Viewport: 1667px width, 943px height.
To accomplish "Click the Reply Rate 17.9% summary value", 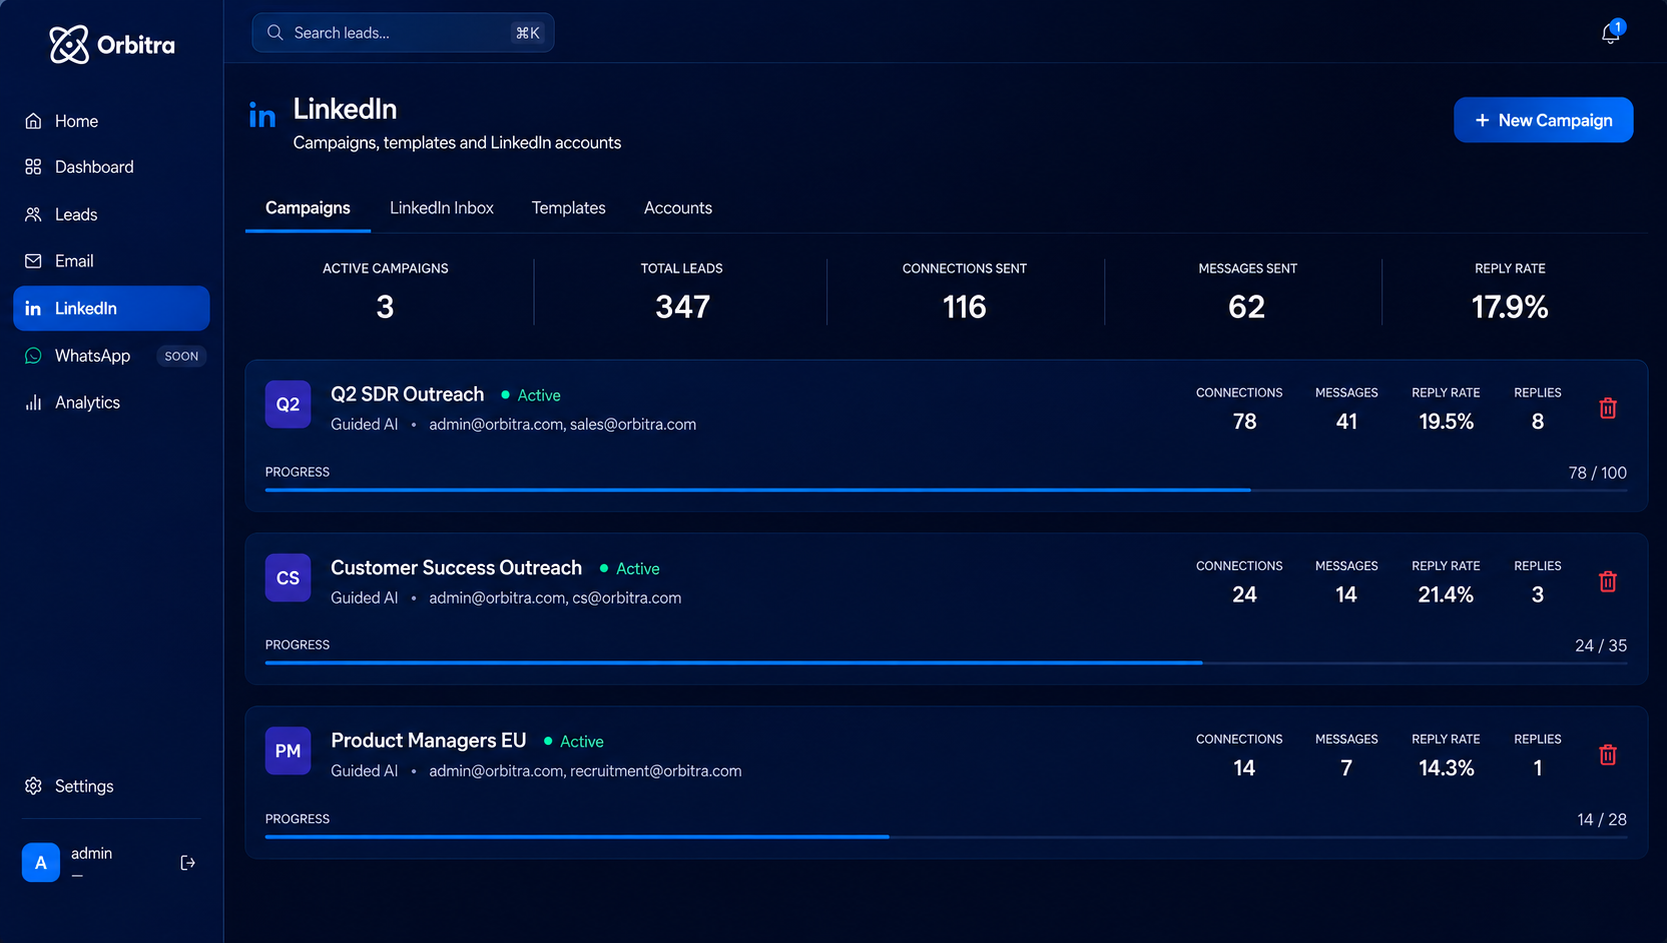I will click(1510, 307).
